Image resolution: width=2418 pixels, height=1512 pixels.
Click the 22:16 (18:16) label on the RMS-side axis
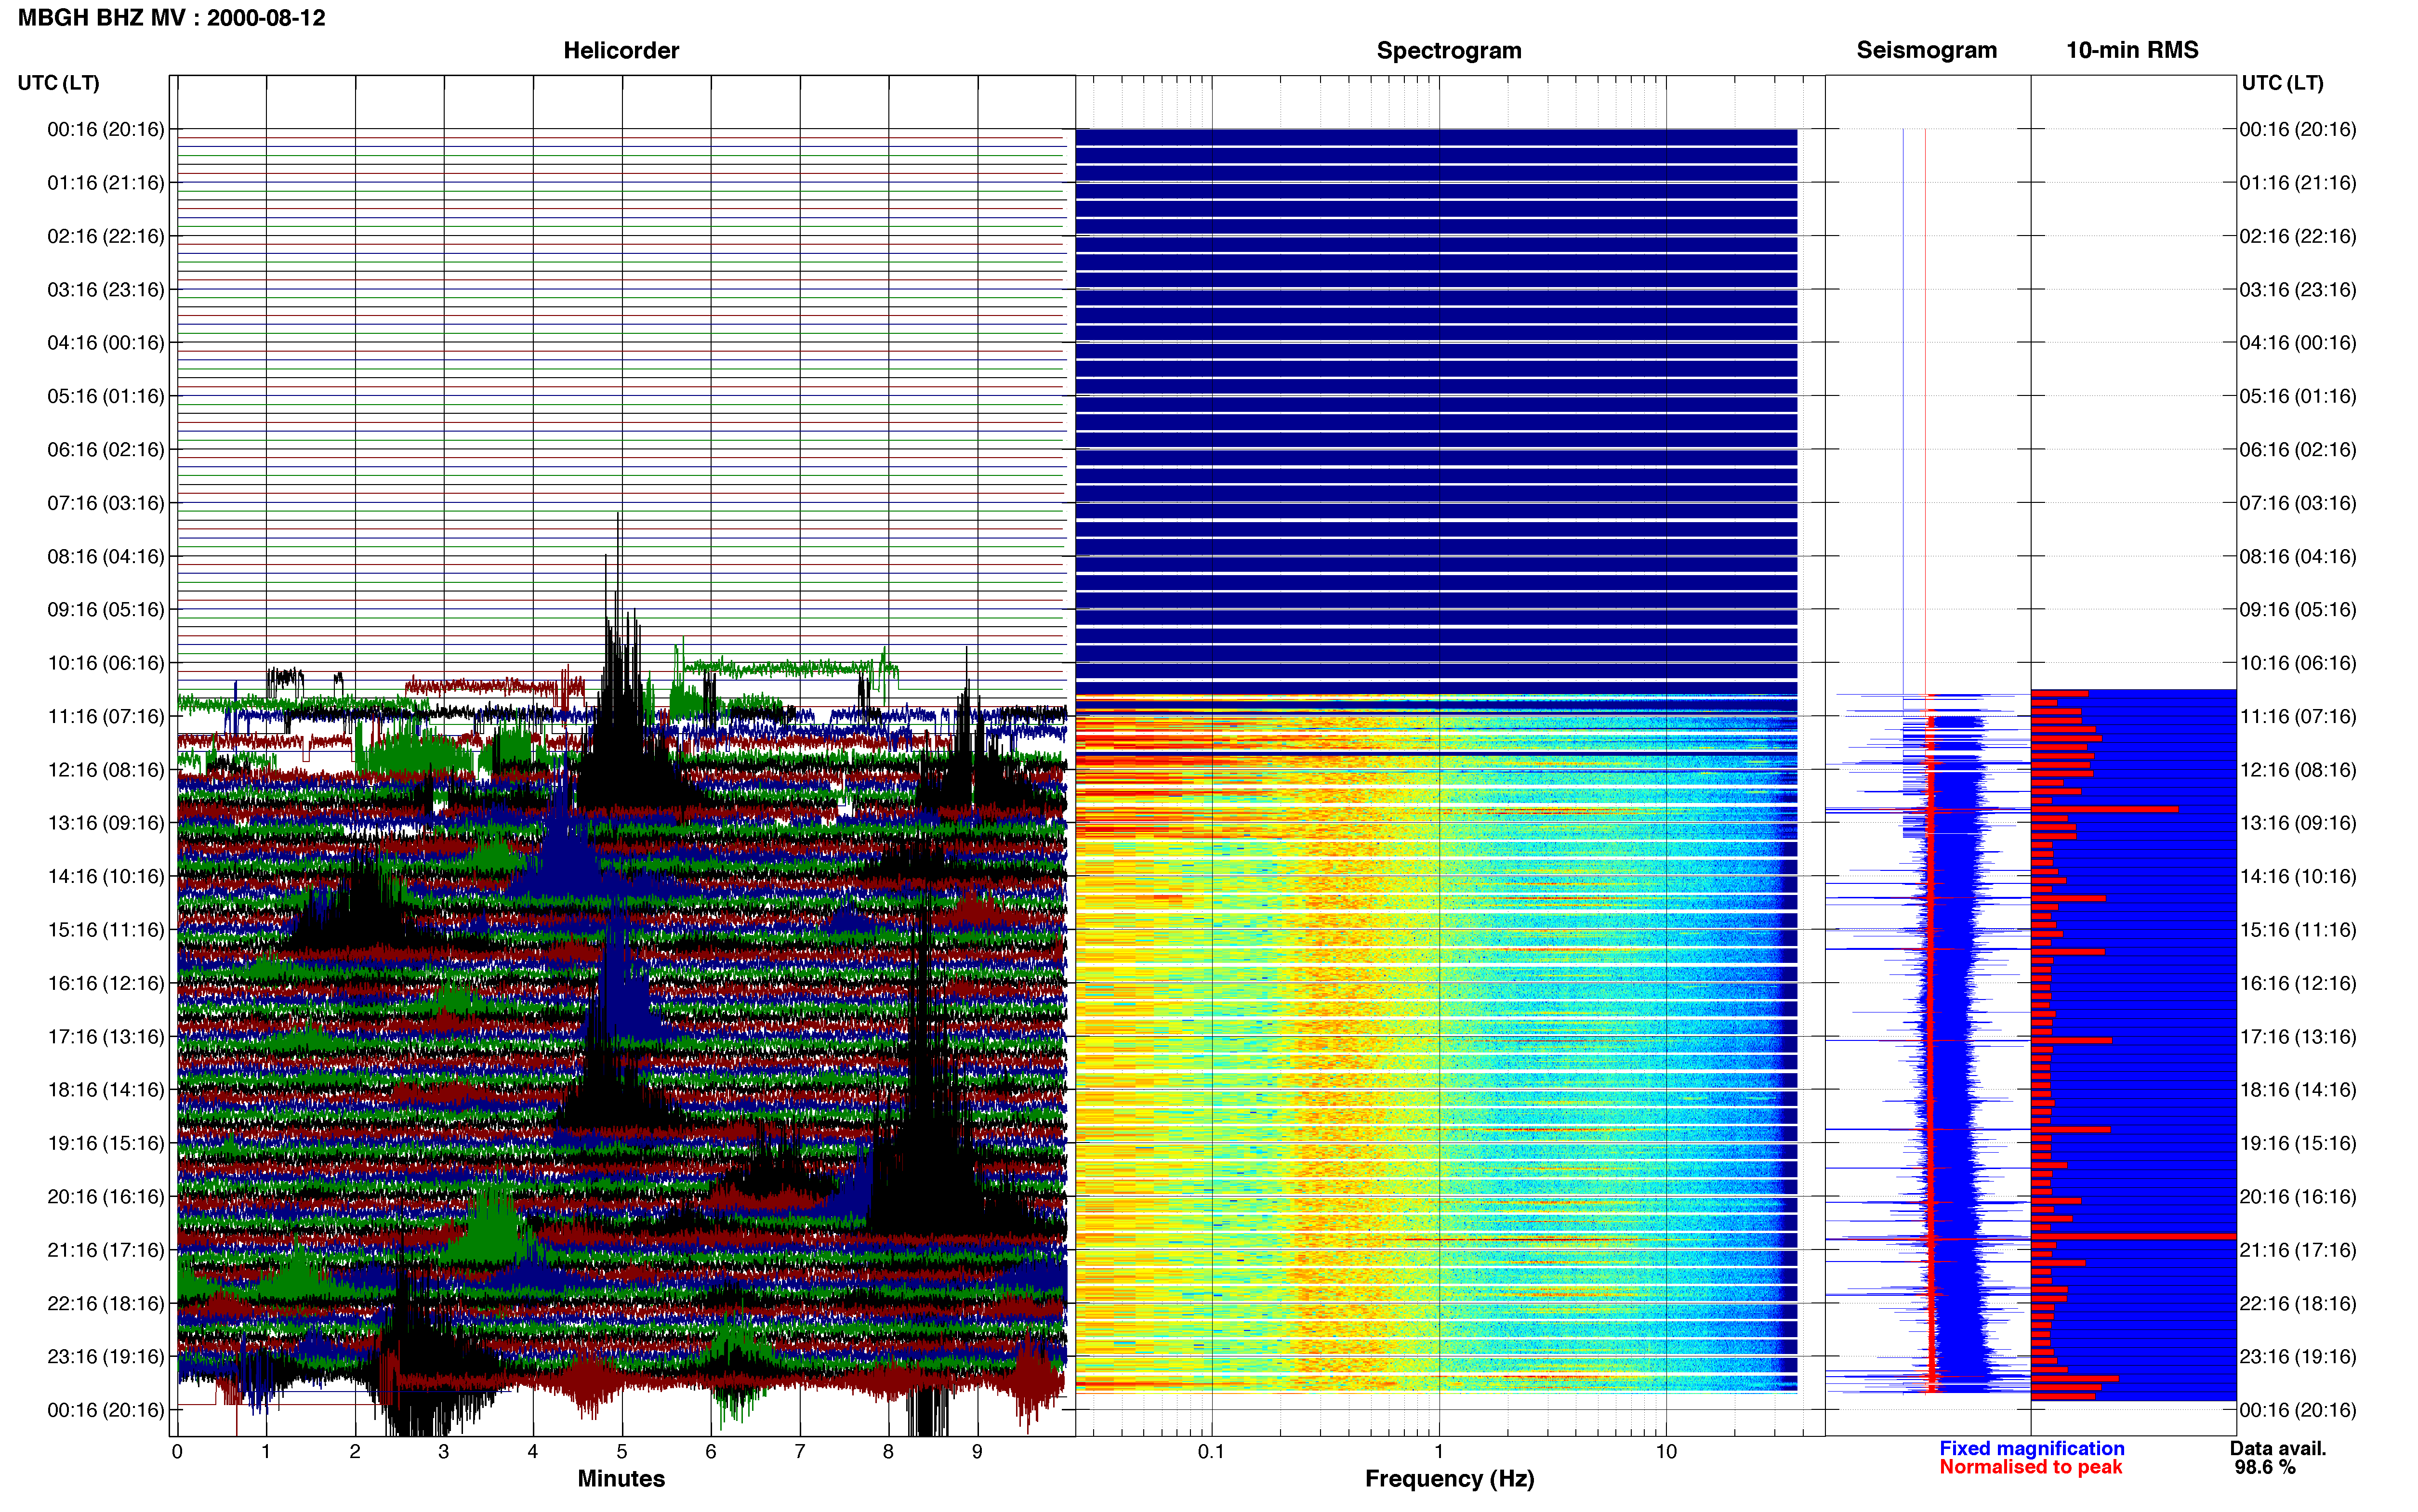tap(2298, 1303)
